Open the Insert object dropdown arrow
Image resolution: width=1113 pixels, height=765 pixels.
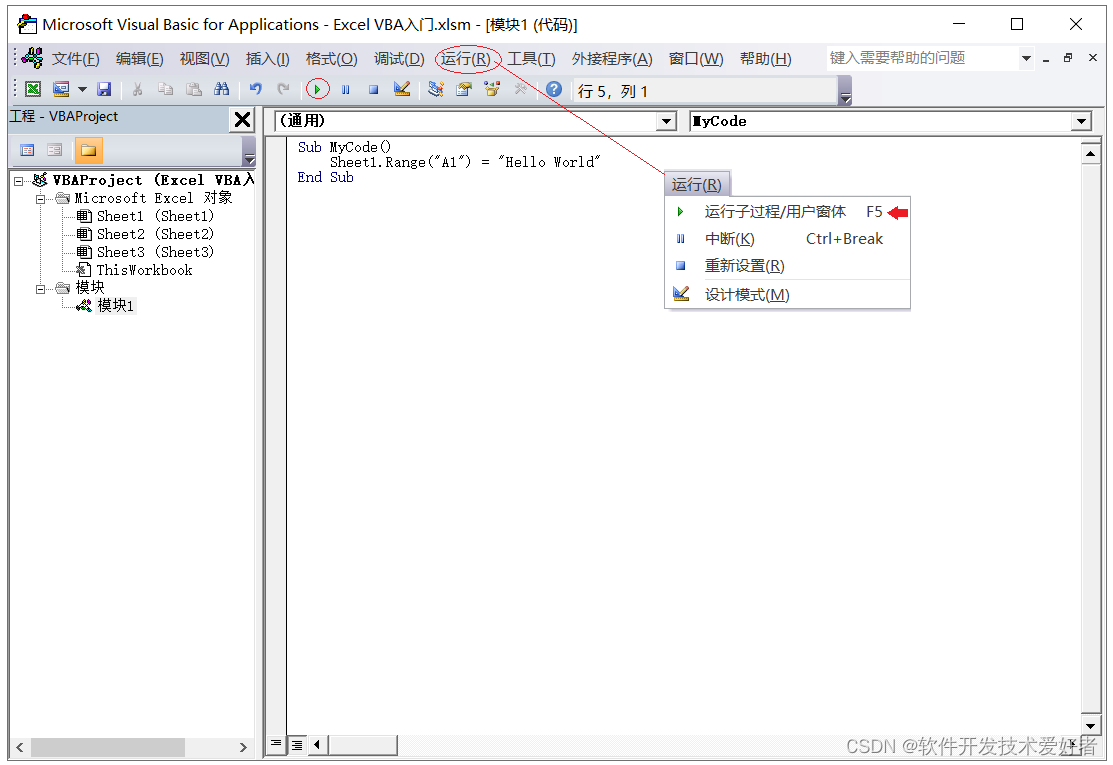point(82,89)
